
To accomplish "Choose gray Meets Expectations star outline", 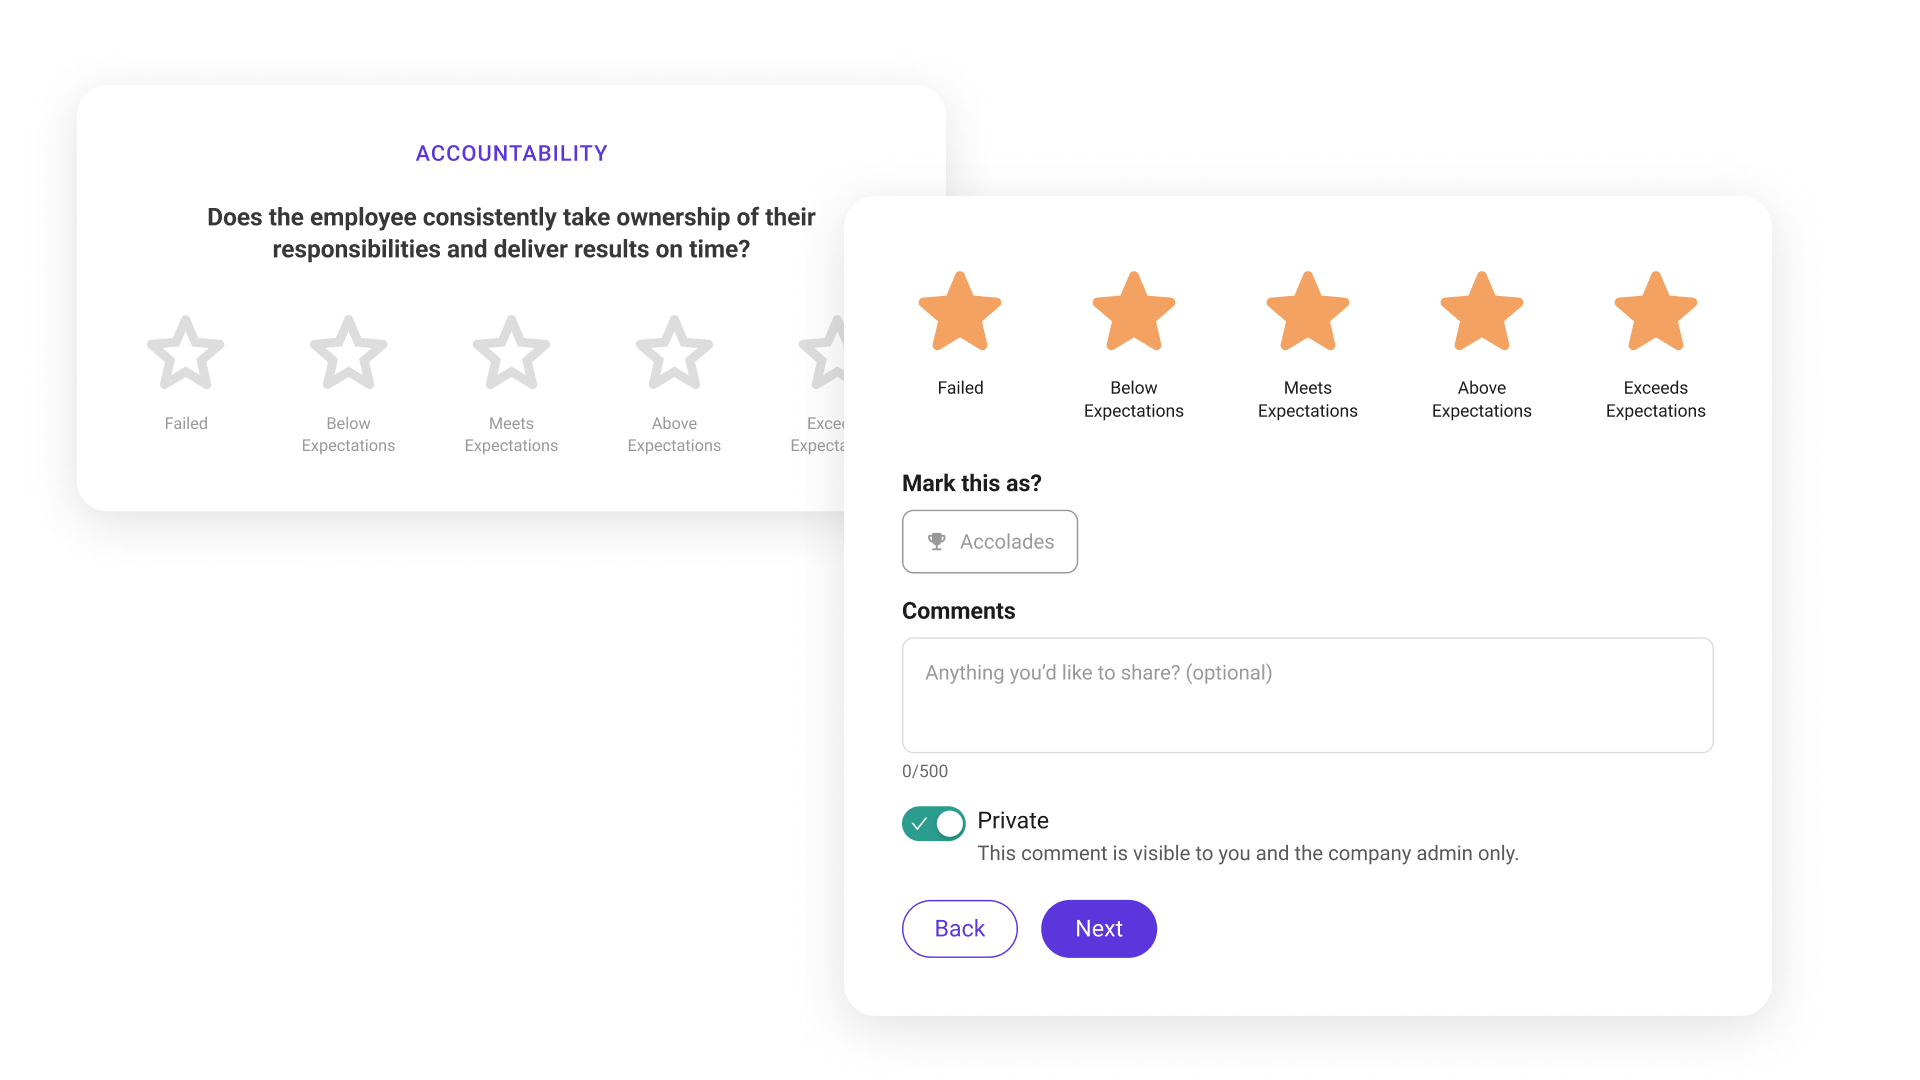I will [x=511, y=353].
